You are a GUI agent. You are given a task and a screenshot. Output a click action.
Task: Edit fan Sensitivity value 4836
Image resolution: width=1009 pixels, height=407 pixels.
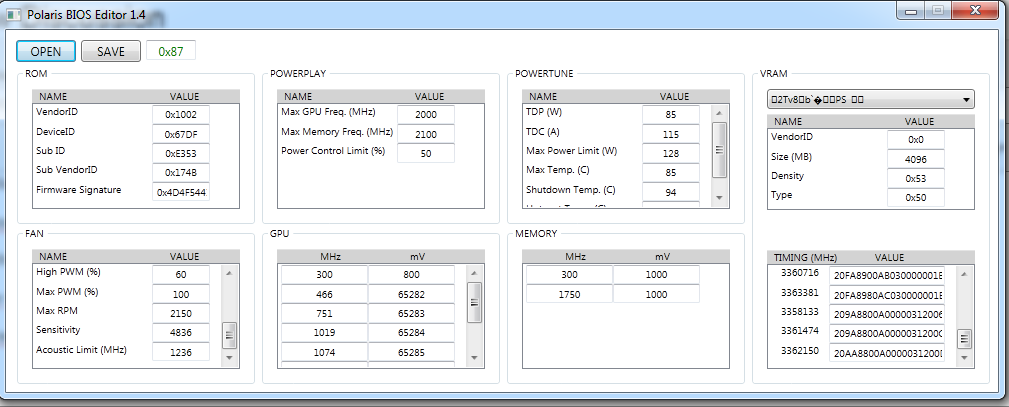point(181,333)
